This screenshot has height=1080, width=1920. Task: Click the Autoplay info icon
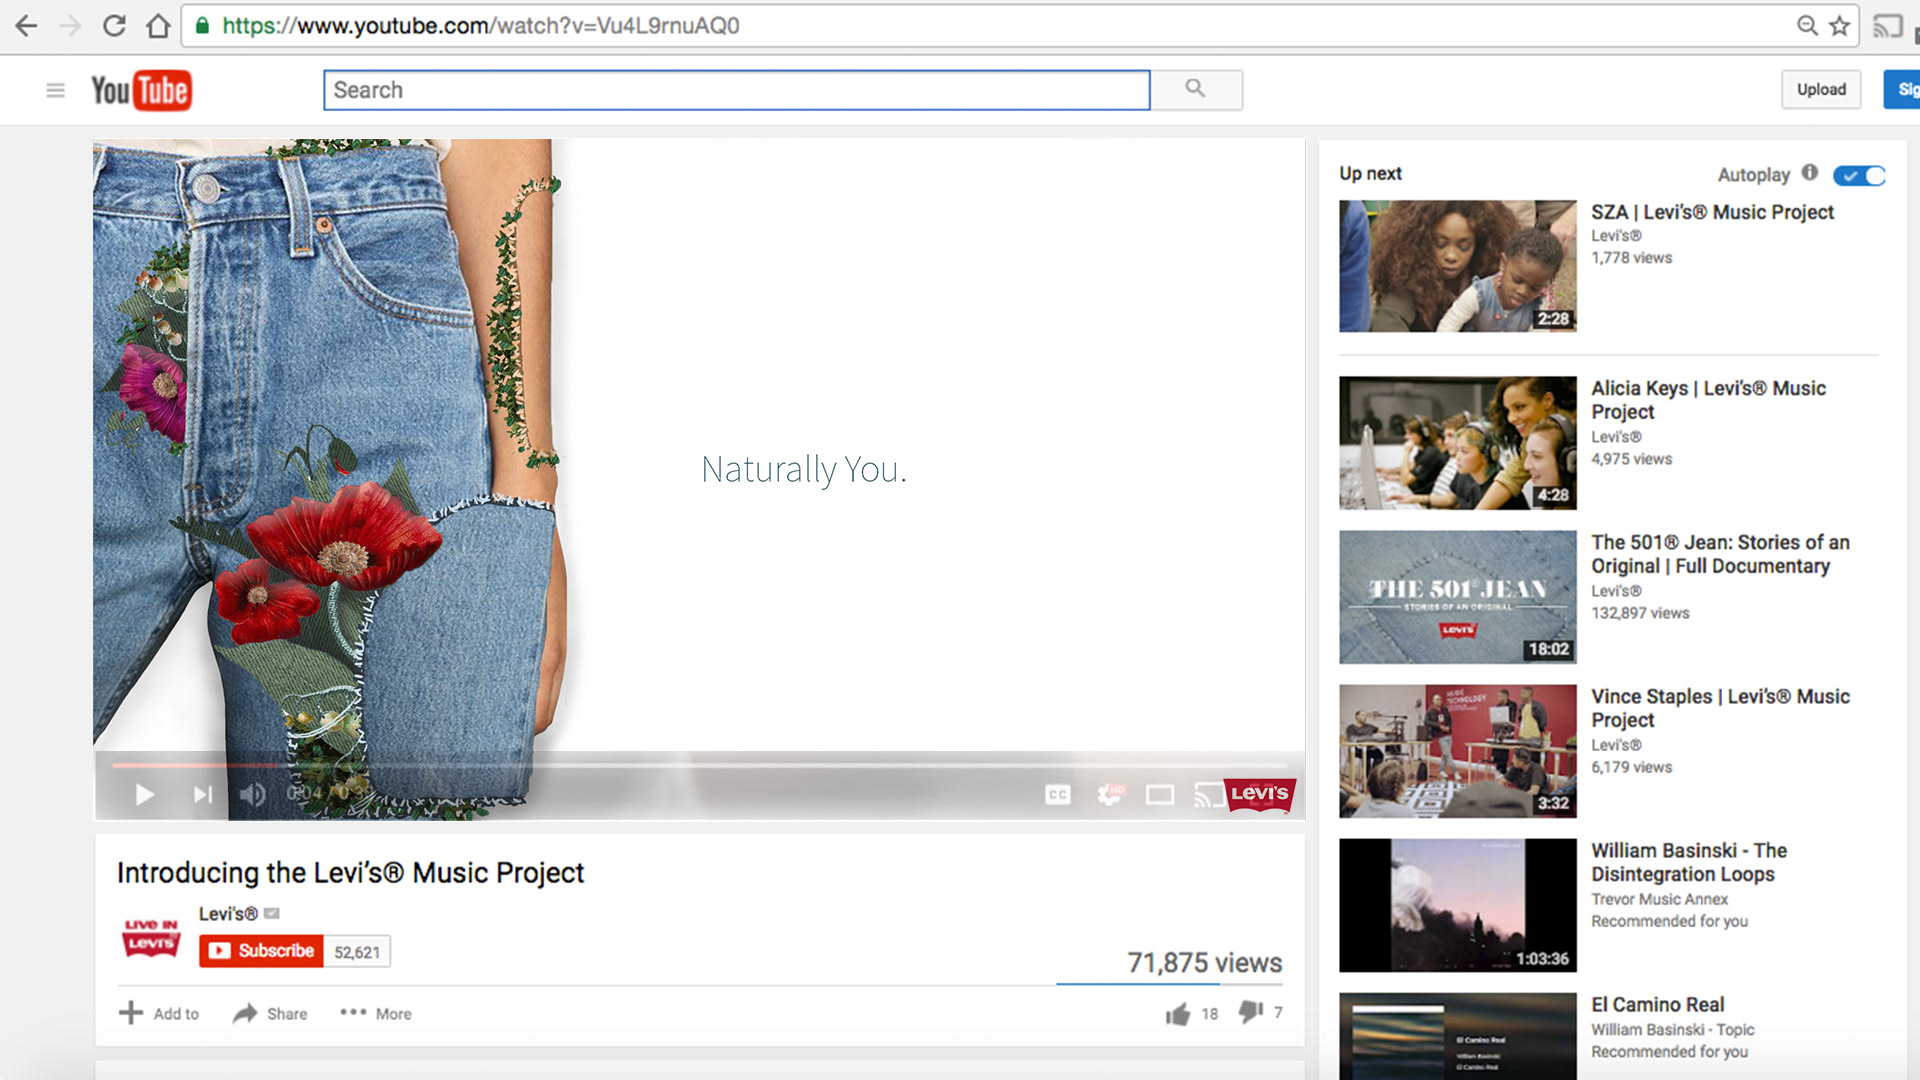point(1810,172)
